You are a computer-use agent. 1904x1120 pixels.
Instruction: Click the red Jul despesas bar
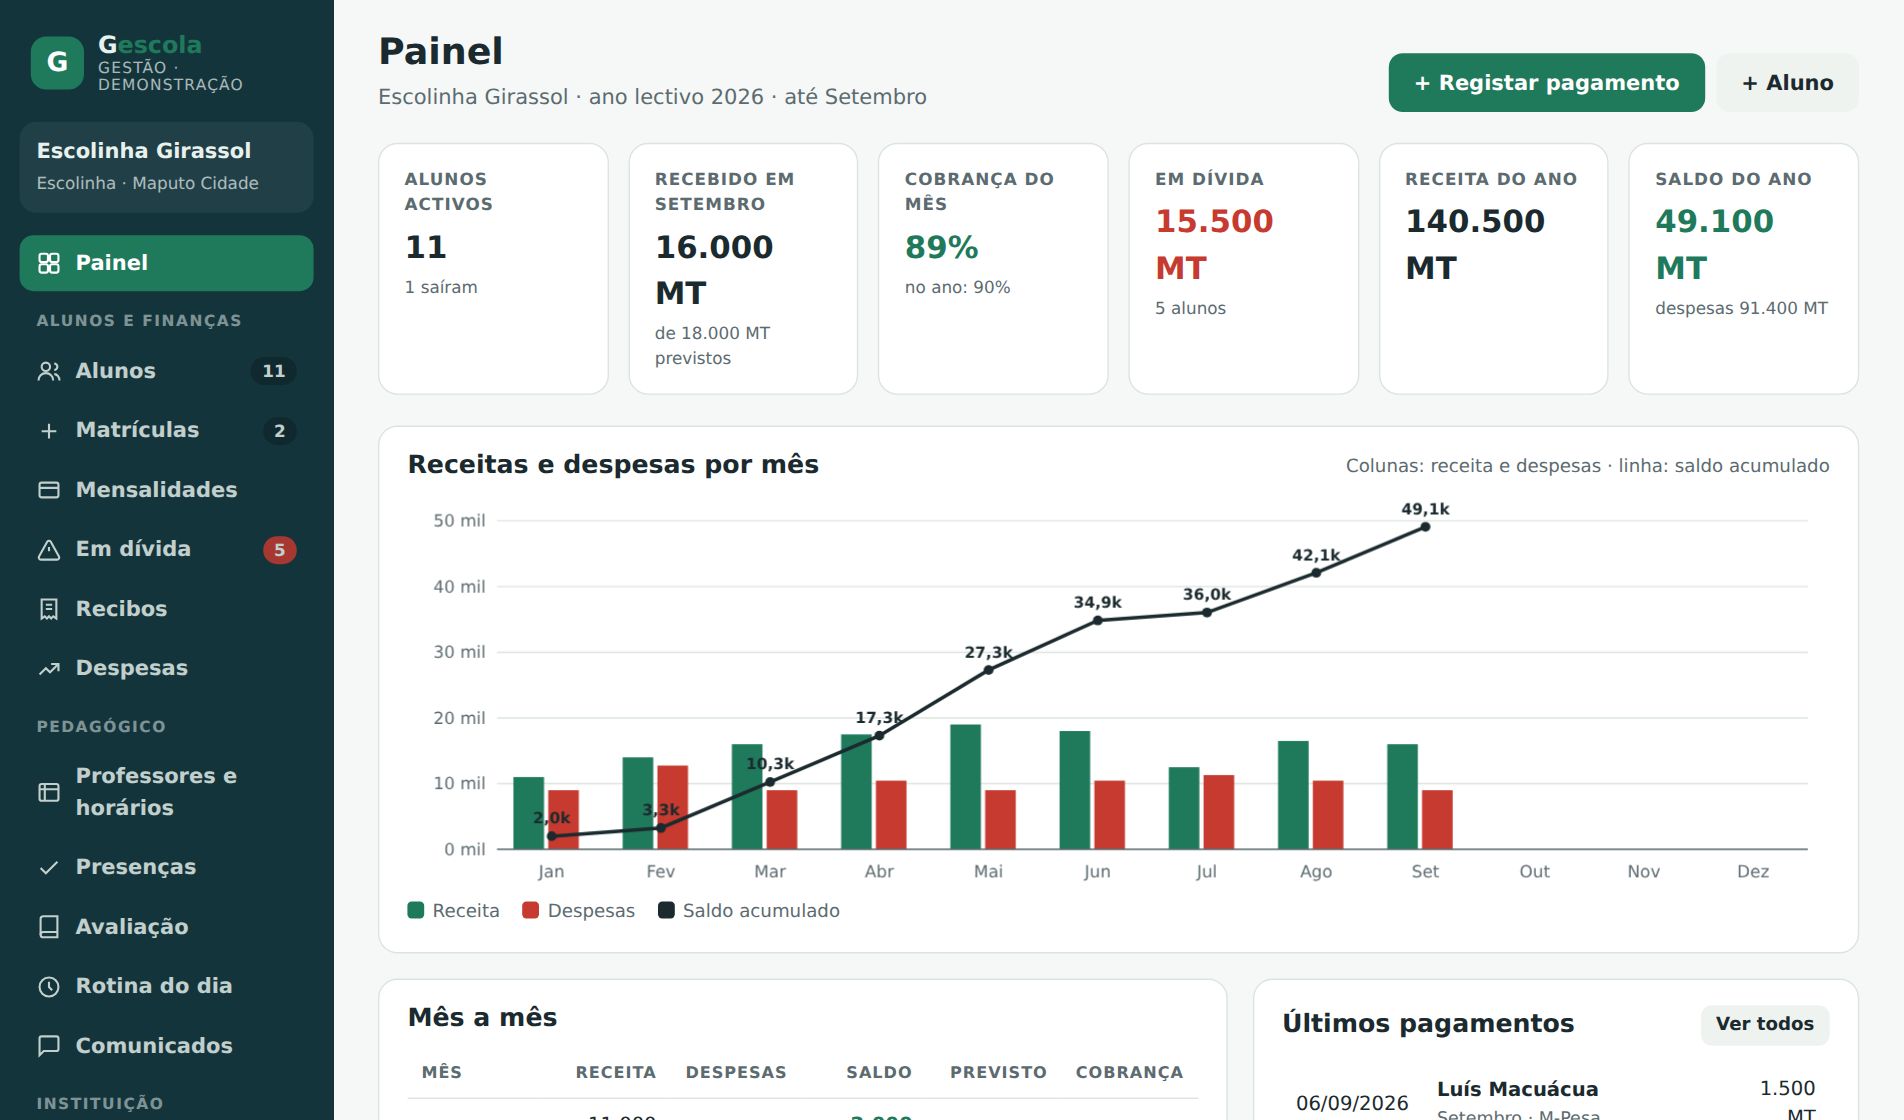pyautogui.click(x=1218, y=812)
